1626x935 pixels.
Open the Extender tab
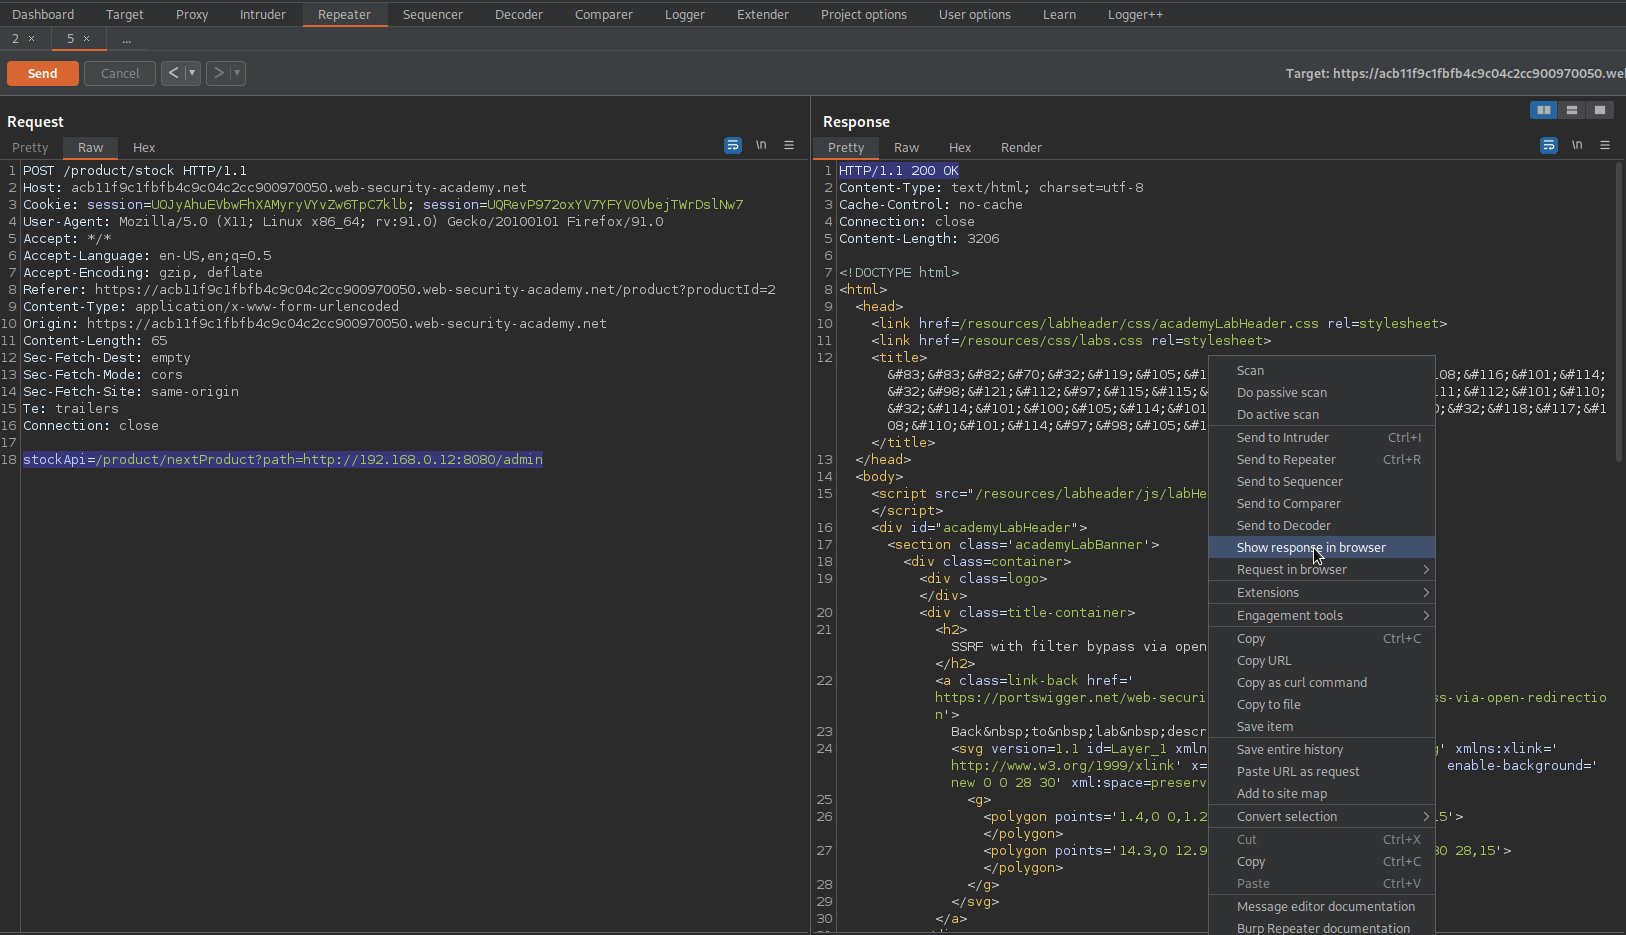(x=763, y=14)
